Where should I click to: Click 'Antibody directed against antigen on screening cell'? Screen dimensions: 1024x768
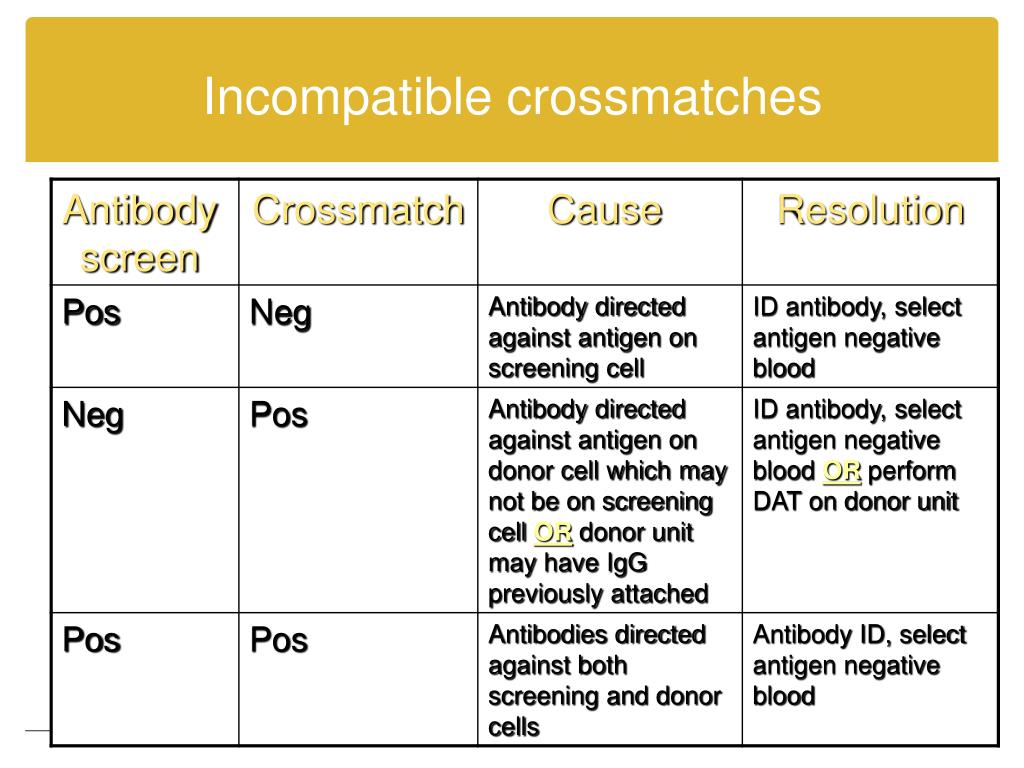click(x=593, y=338)
